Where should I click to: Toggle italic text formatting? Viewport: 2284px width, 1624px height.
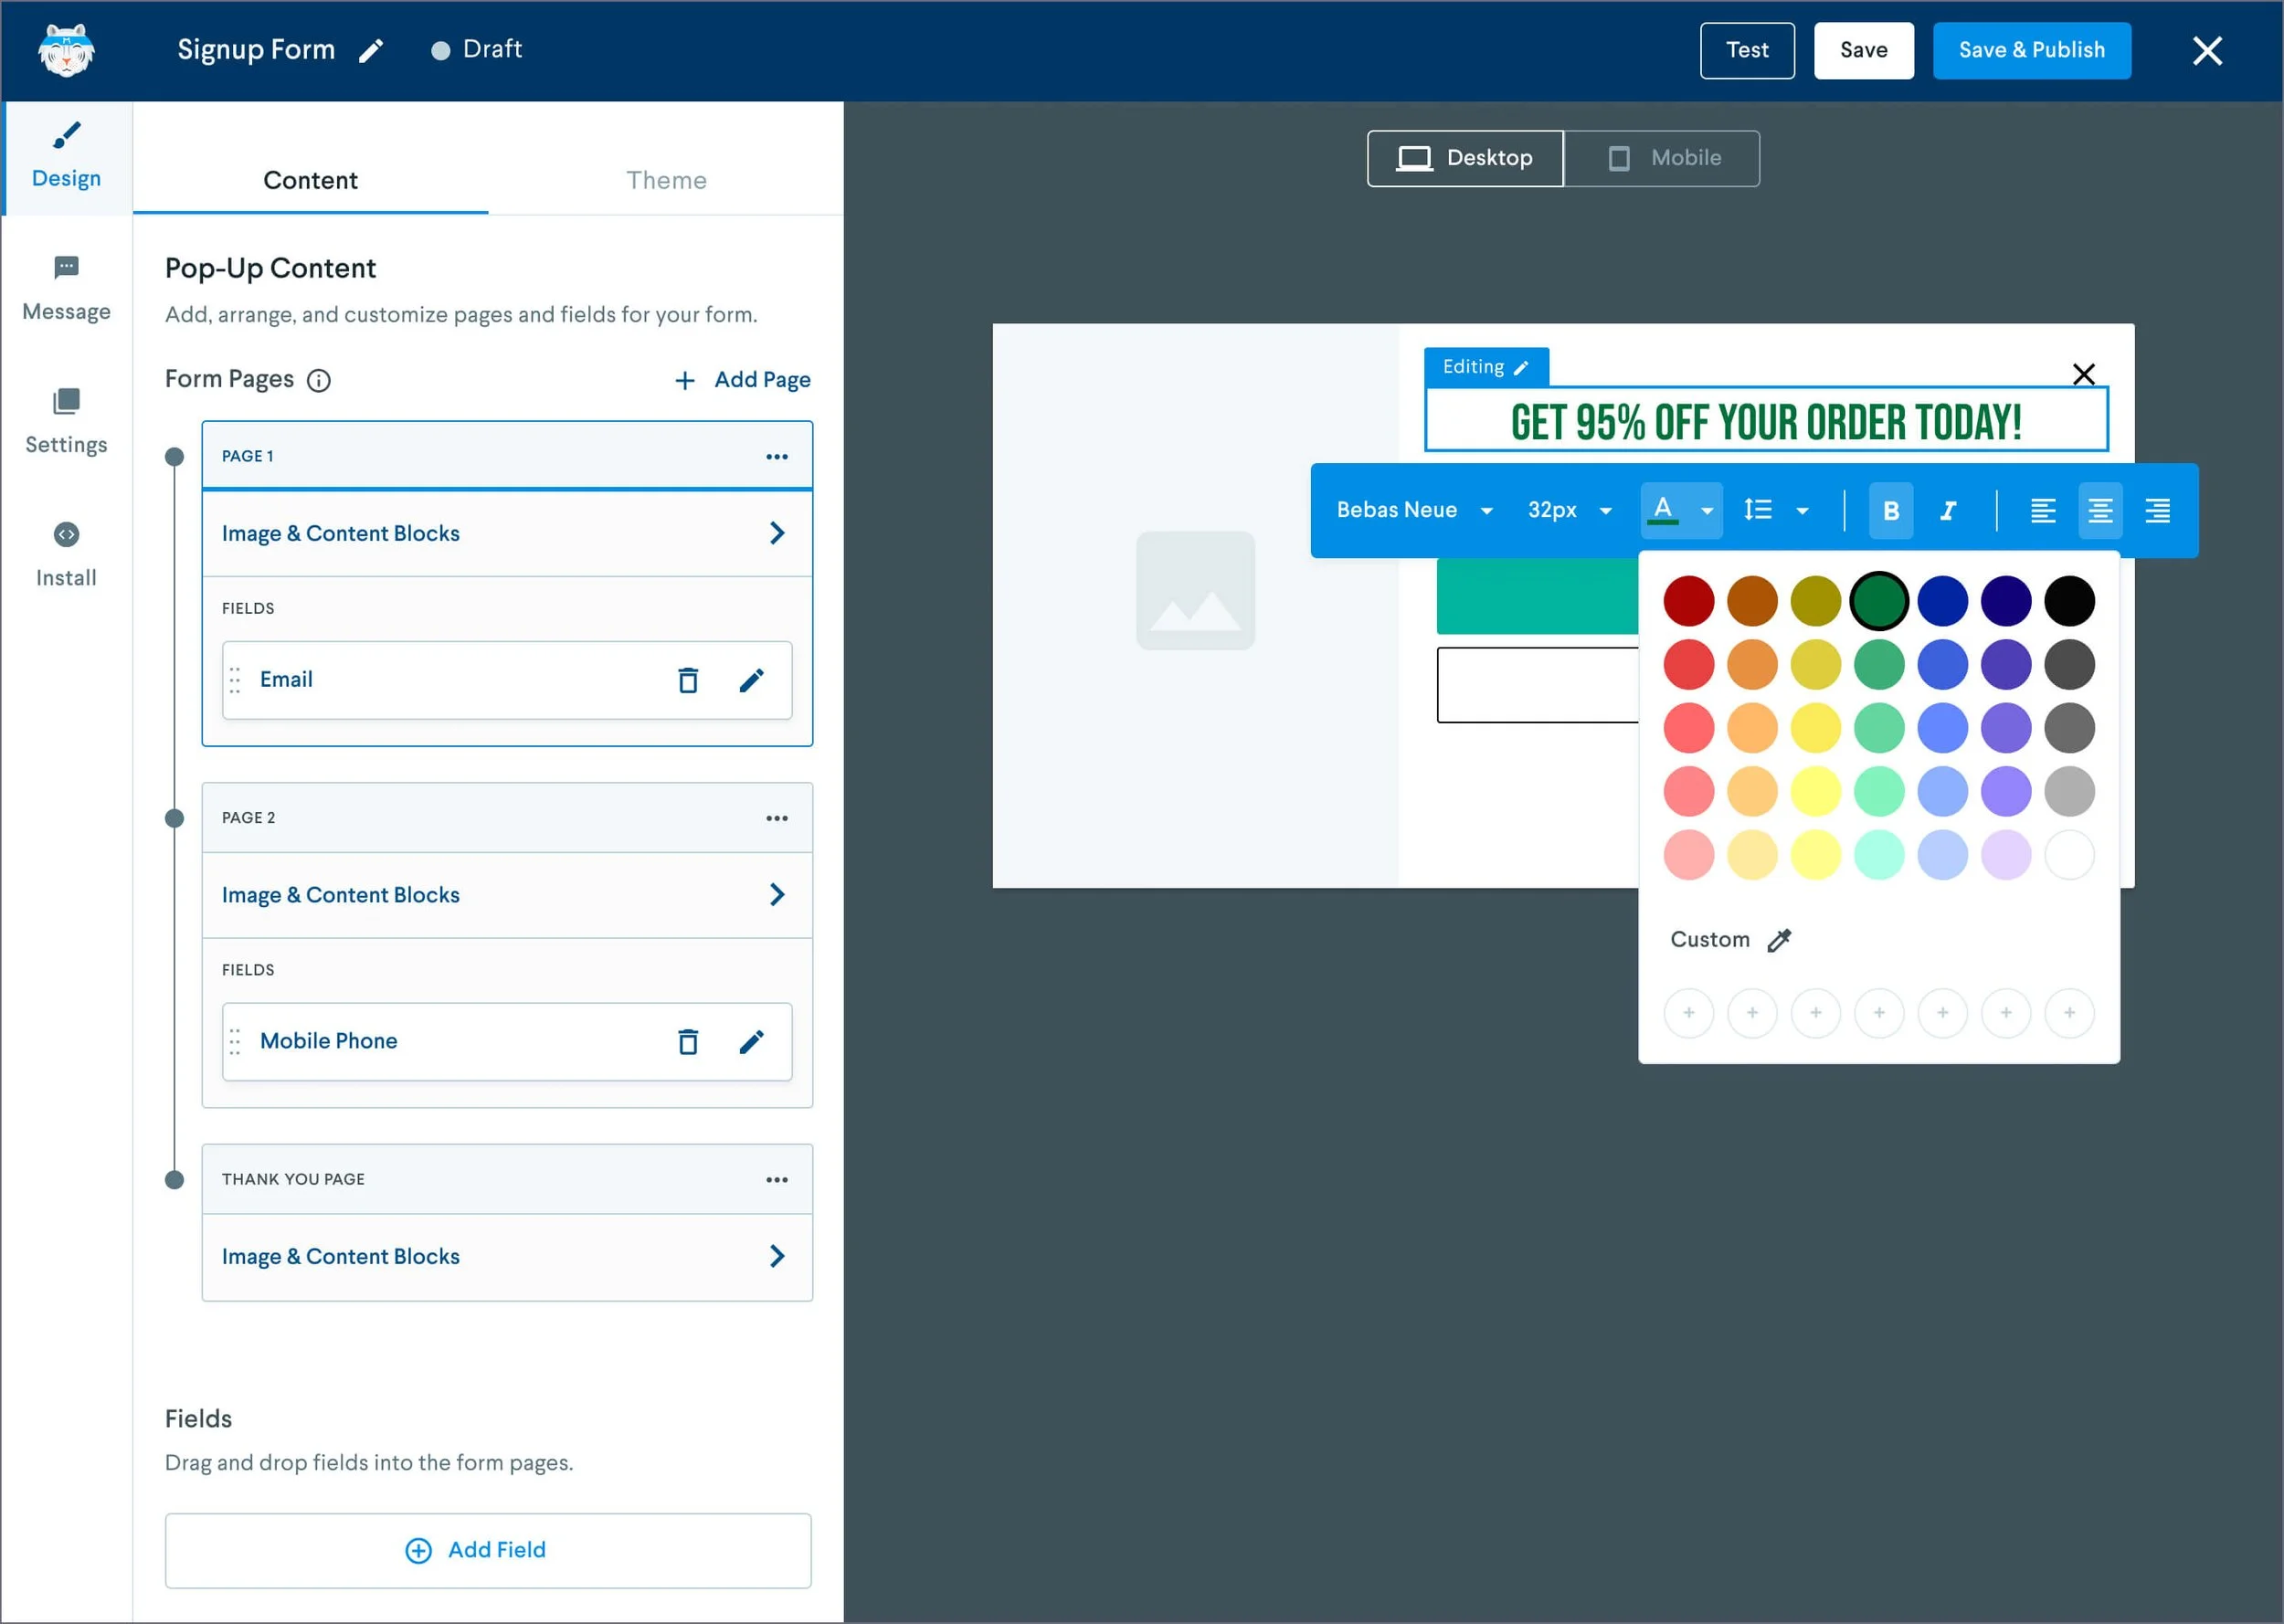pos(1948,511)
